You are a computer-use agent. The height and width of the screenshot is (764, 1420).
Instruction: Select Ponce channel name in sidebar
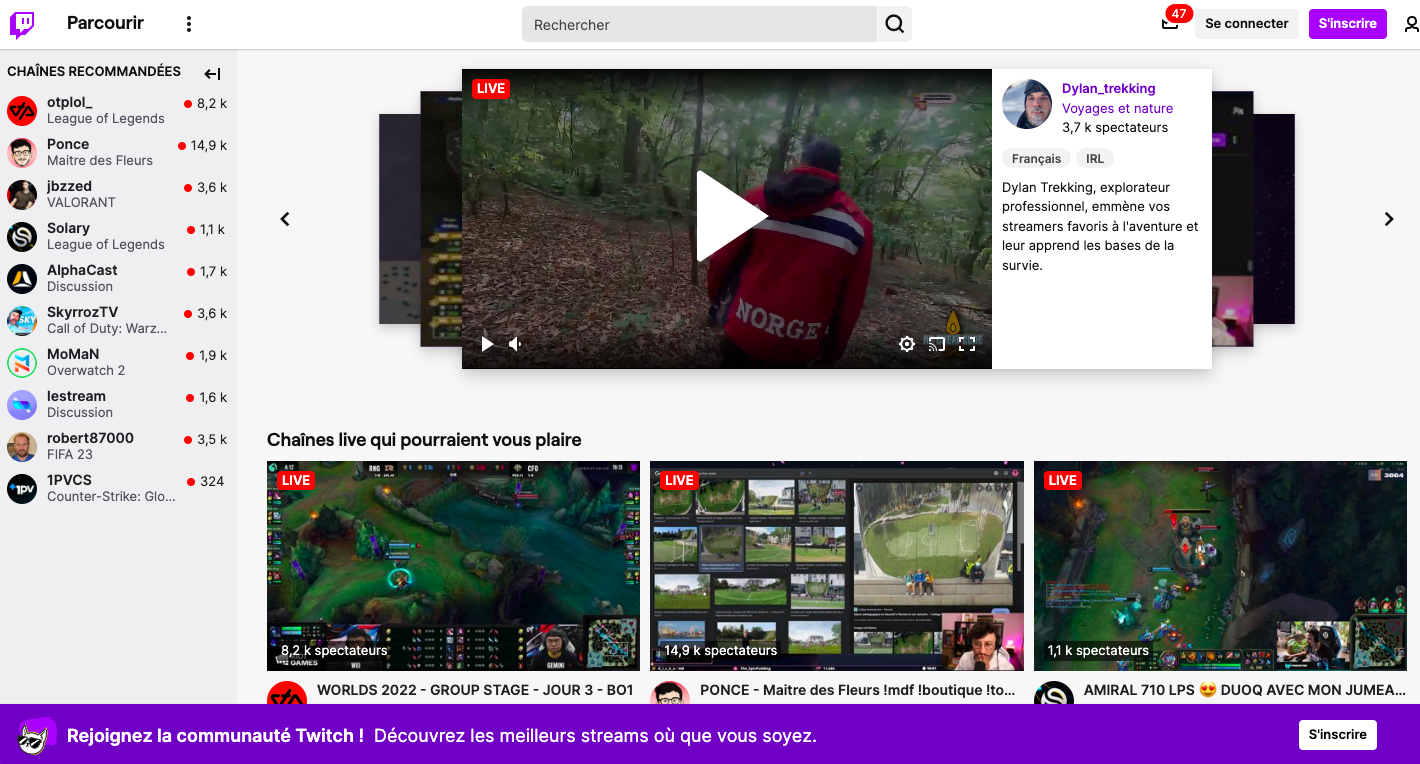[x=68, y=144]
